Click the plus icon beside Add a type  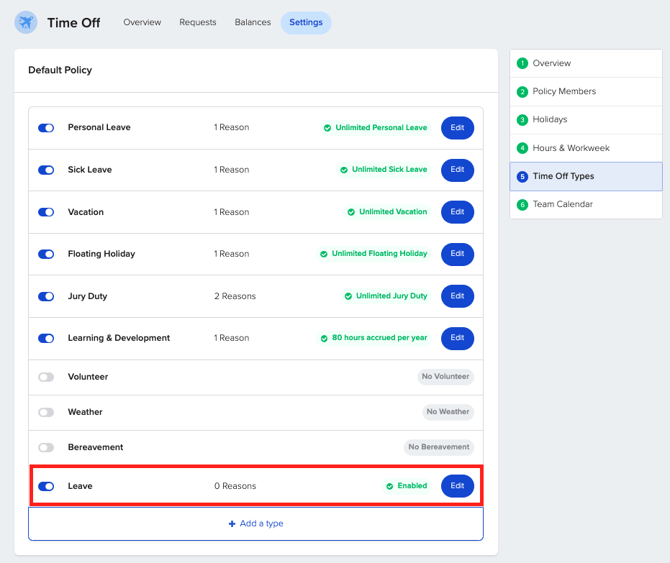(232, 524)
